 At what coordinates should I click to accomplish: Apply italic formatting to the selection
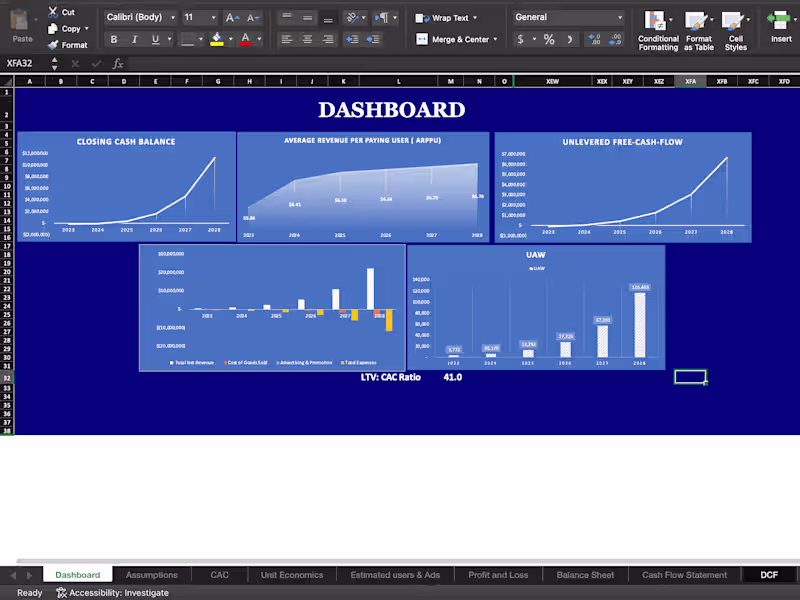135,39
